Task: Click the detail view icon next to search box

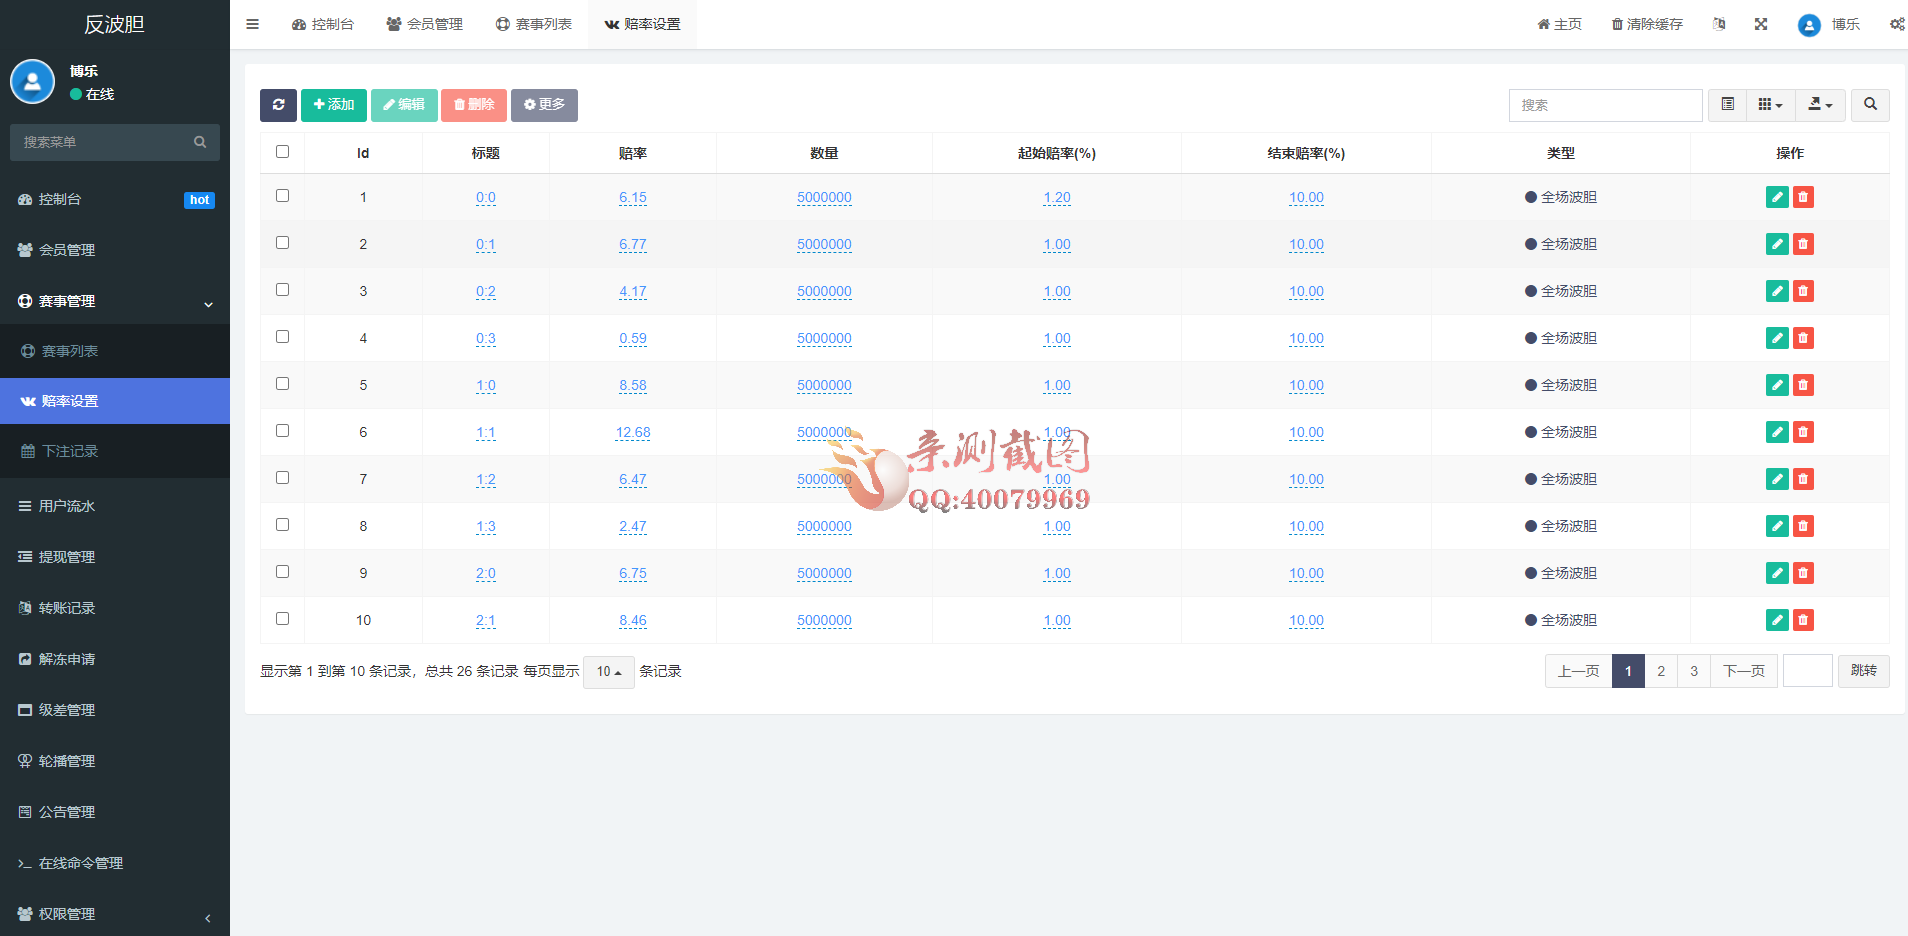Action: (x=1726, y=105)
